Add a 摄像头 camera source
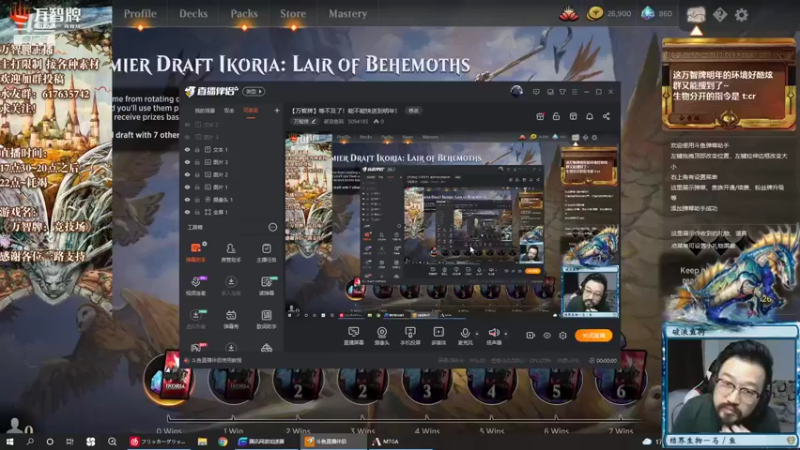This screenshot has height=450, width=800. pos(382,336)
